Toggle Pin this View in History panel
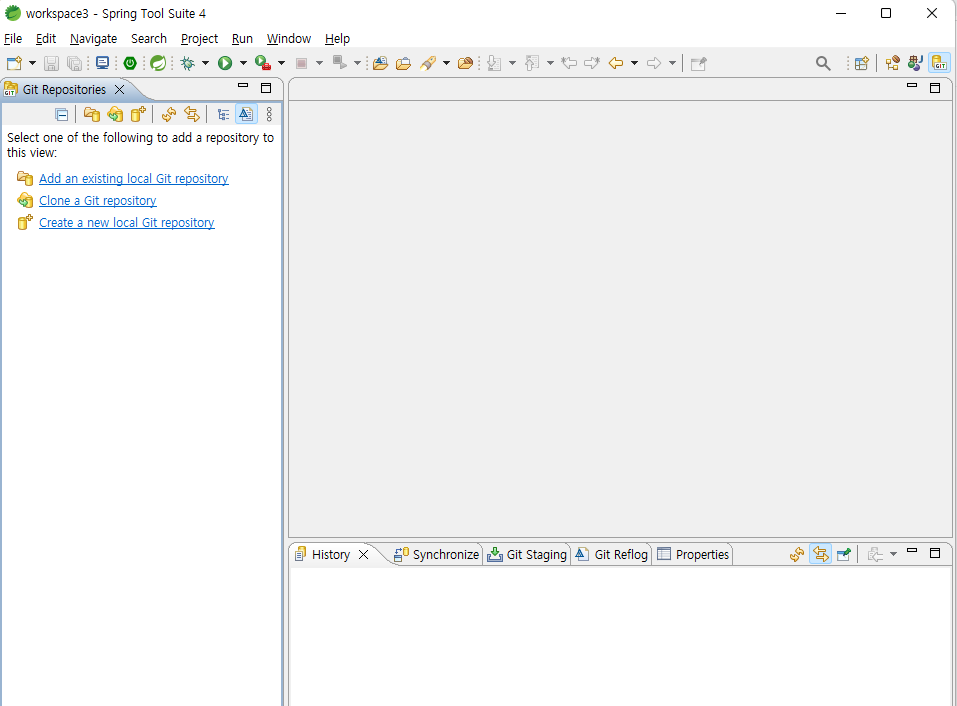This screenshot has height=706, width=957. pyautogui.click(x=844, y=555)
